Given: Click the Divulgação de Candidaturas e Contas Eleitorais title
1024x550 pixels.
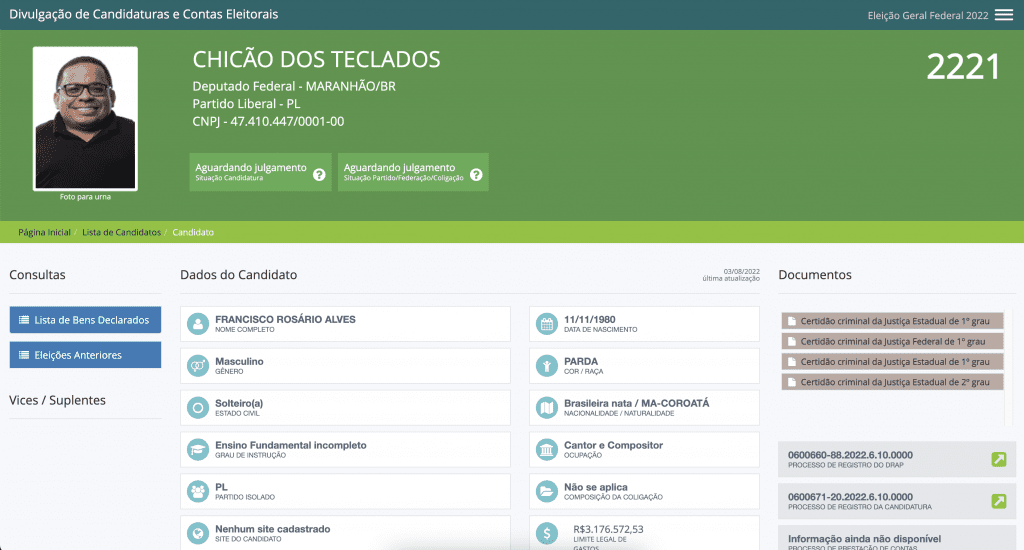Looking at the screenshot, I should [144, 15].
